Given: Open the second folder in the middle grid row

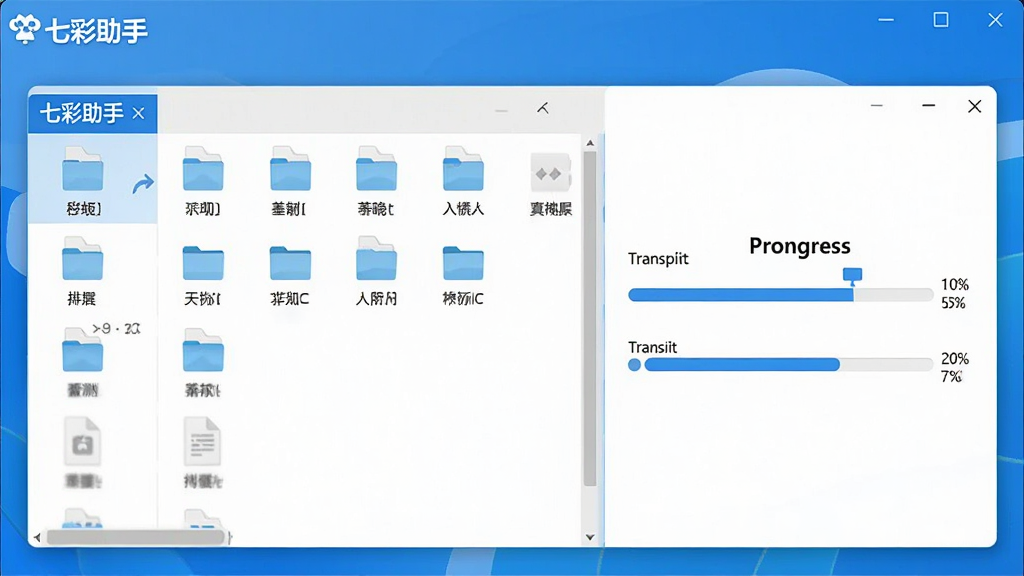Looking at the screenshot, I should point(290,263).
